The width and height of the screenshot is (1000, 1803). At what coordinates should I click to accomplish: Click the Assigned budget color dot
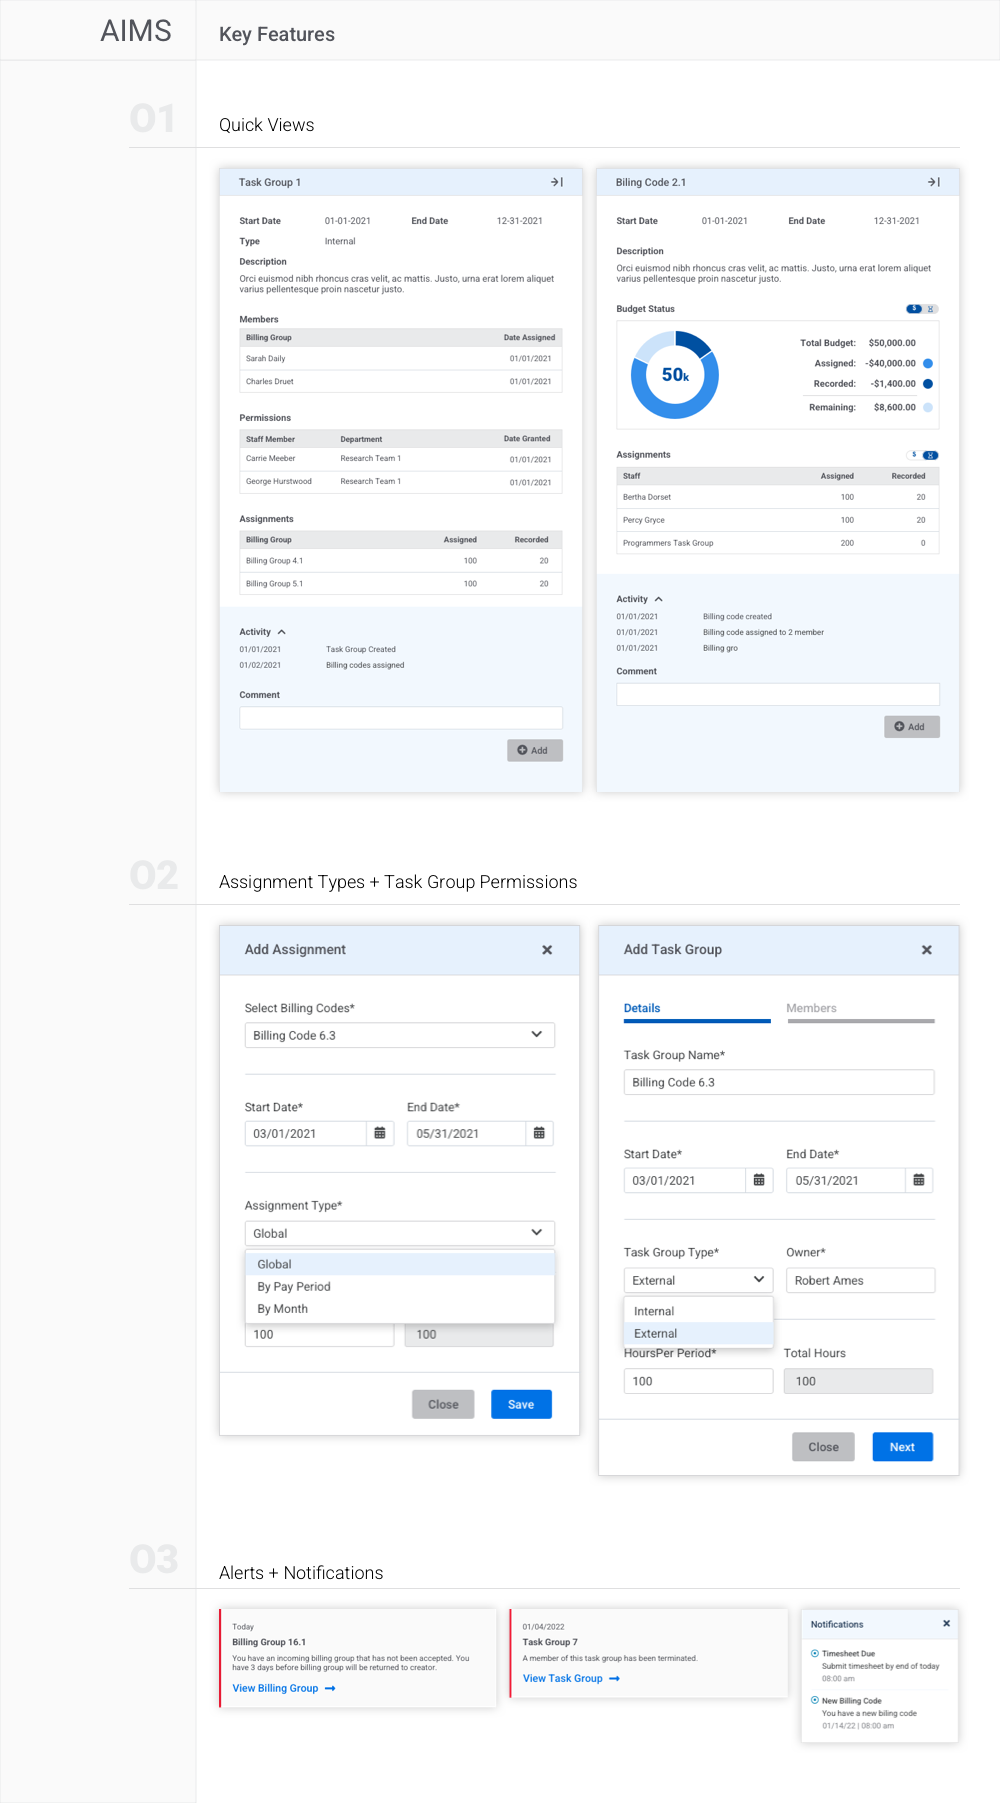(928, 363)
